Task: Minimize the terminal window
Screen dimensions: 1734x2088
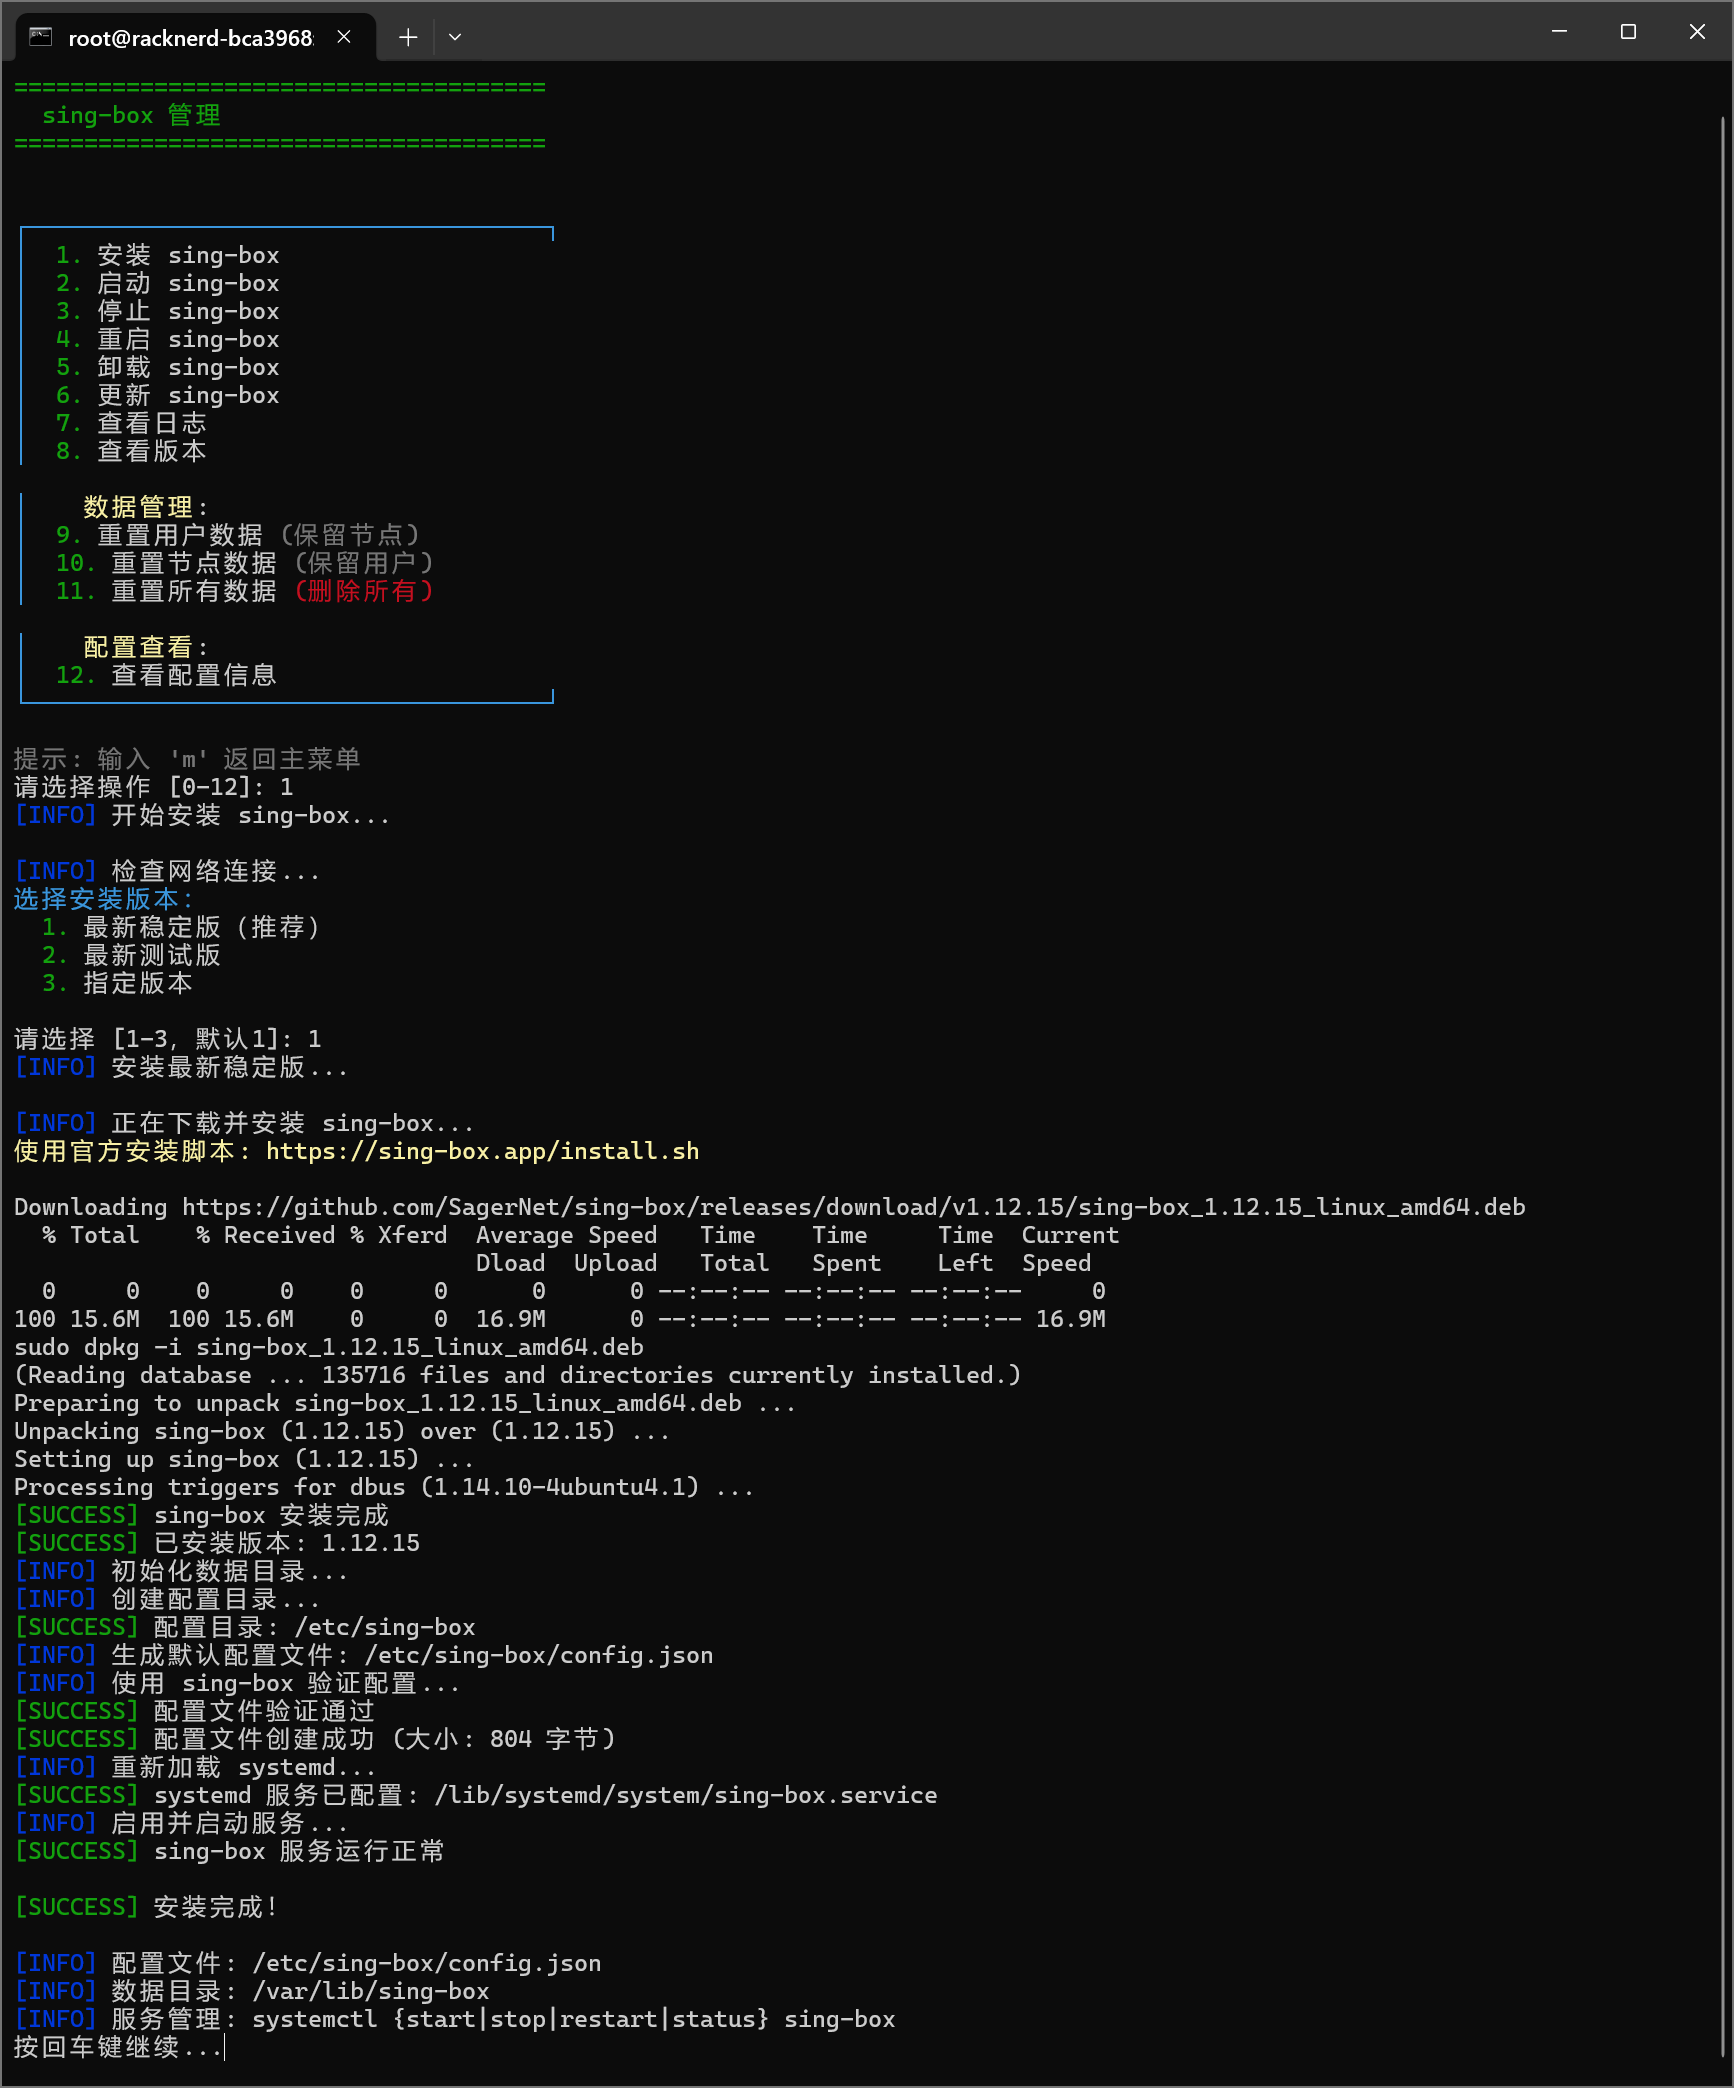Action: 1558,31
